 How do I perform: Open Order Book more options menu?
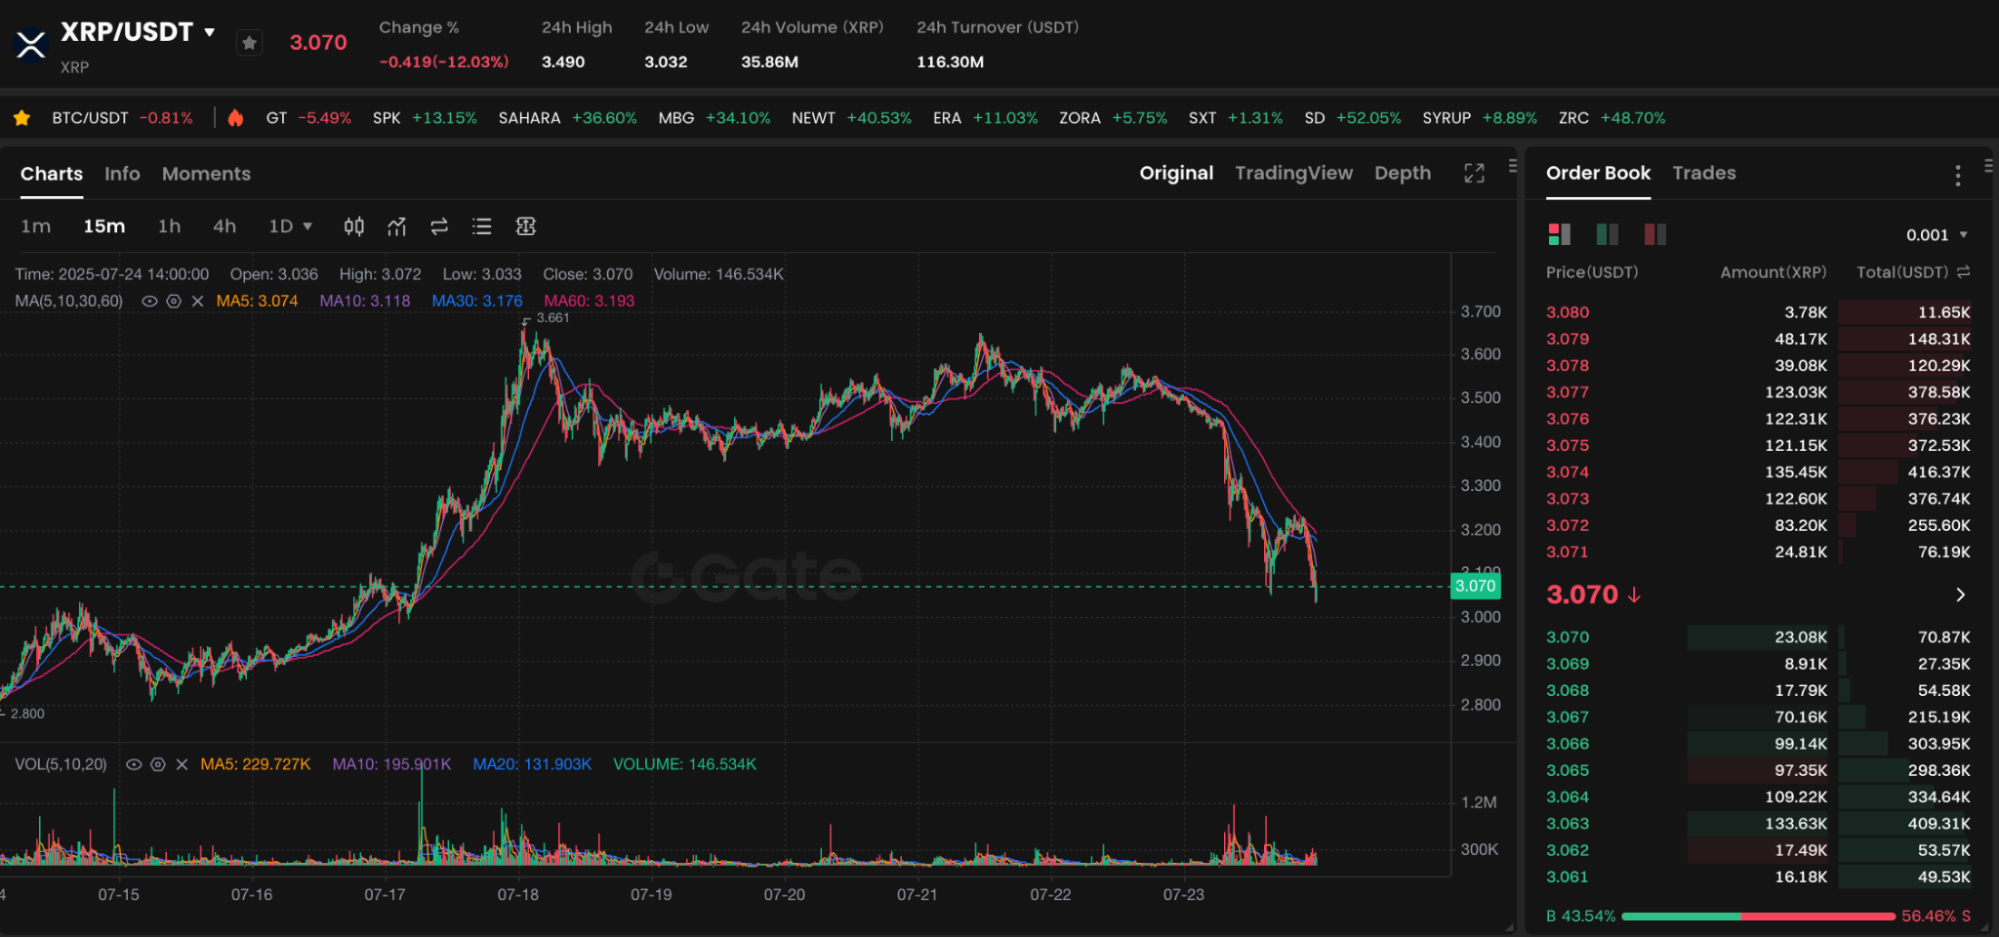1958,175
